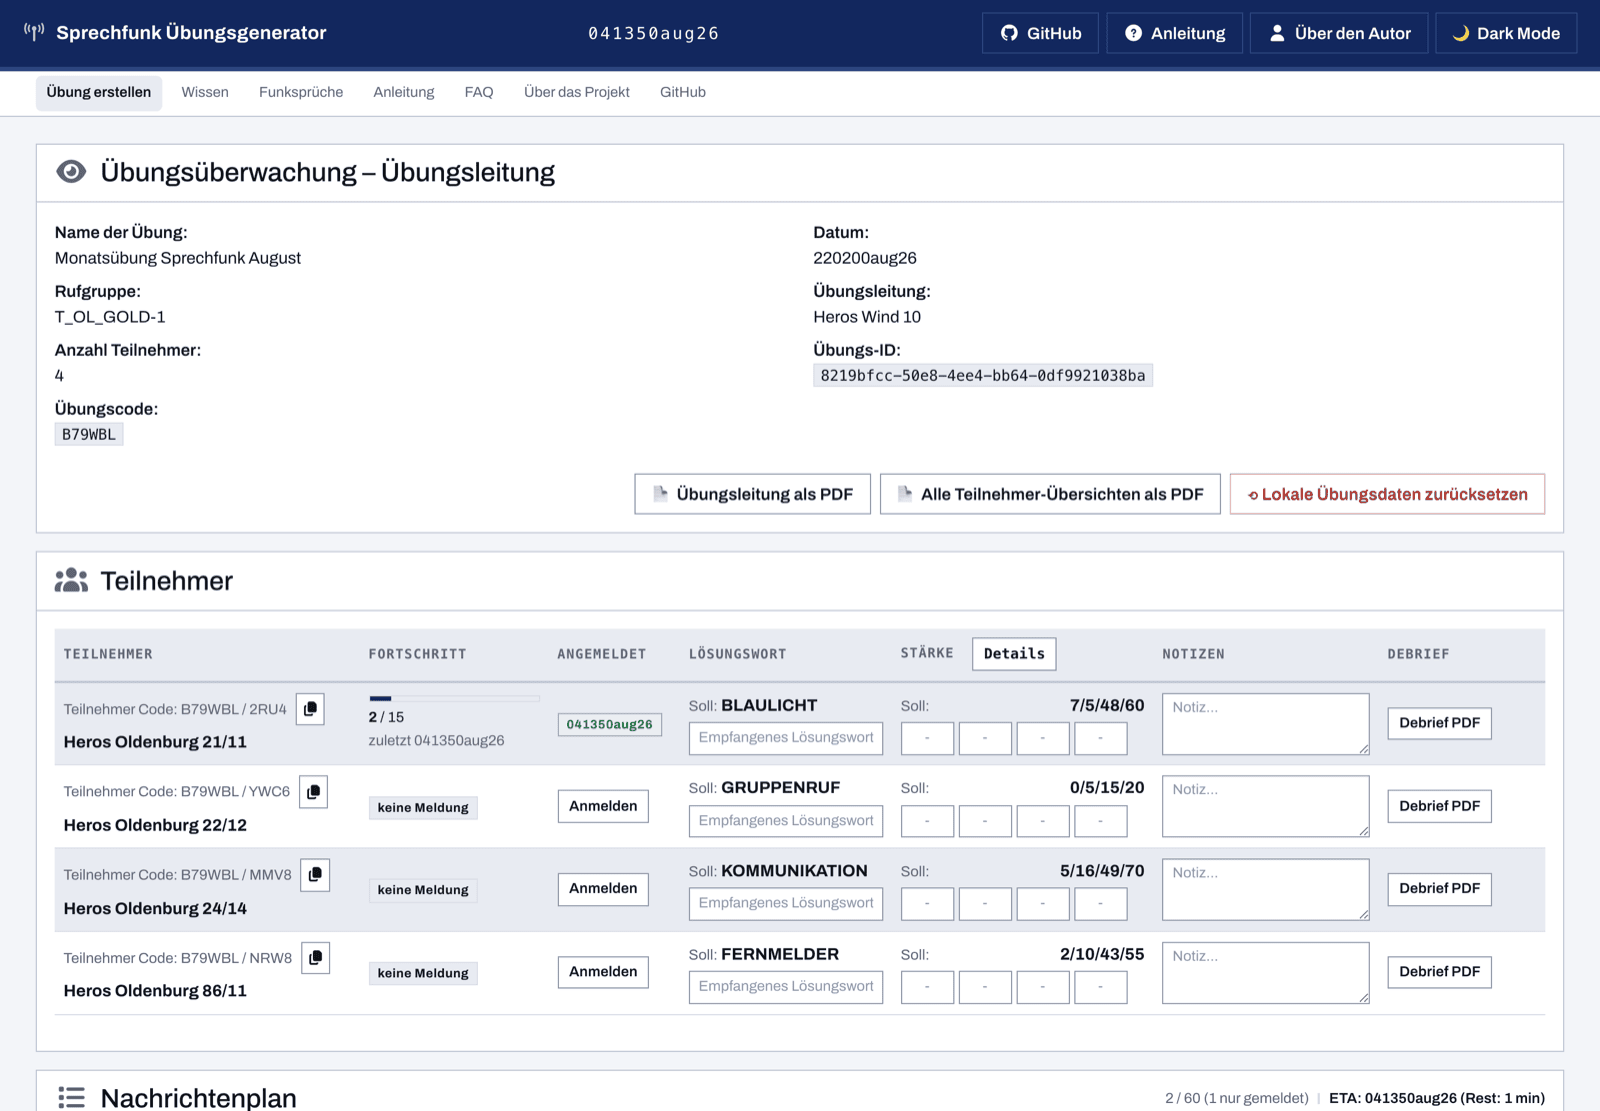Screen dimensions: 1600x1111
Task: Click Notiz field for Heros Oldenburg 21/11
Action: (x=1266, y=724)
